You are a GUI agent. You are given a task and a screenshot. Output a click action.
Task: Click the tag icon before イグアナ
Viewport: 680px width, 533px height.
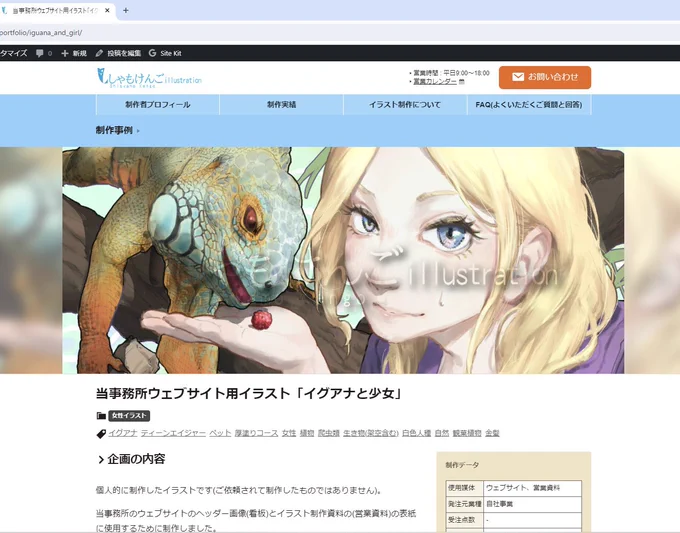101,433
